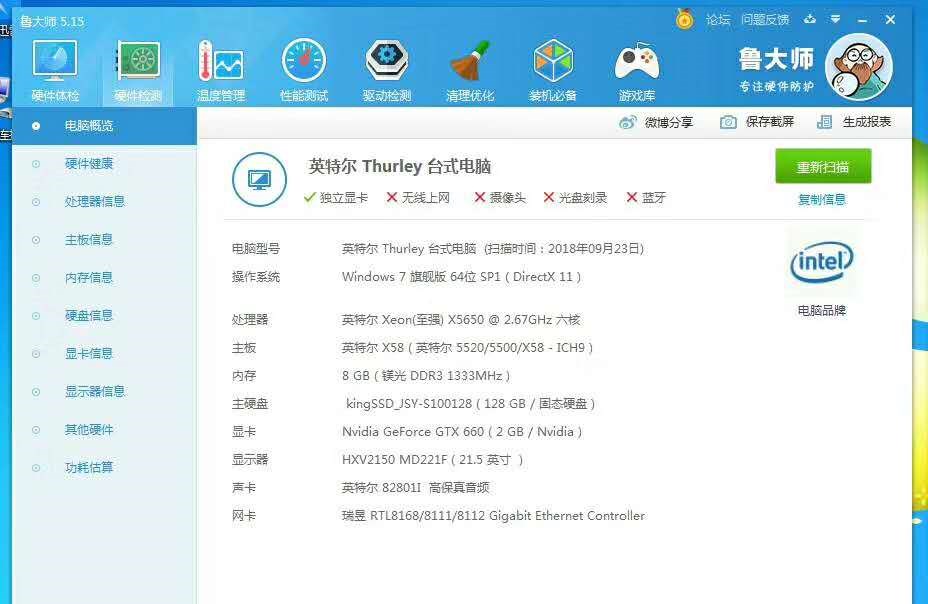Screen dimensions: 928x604
Task: Click the green 重新扫描 button
Action: 823,166
